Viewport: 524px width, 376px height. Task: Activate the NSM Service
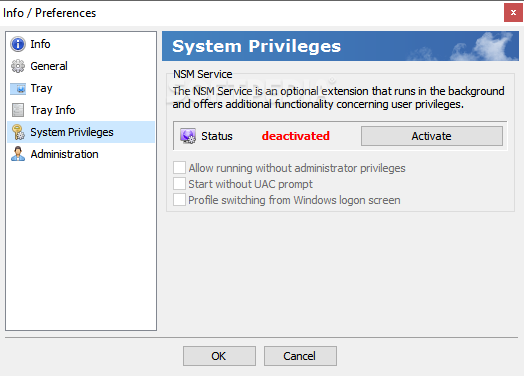point(431,136)
